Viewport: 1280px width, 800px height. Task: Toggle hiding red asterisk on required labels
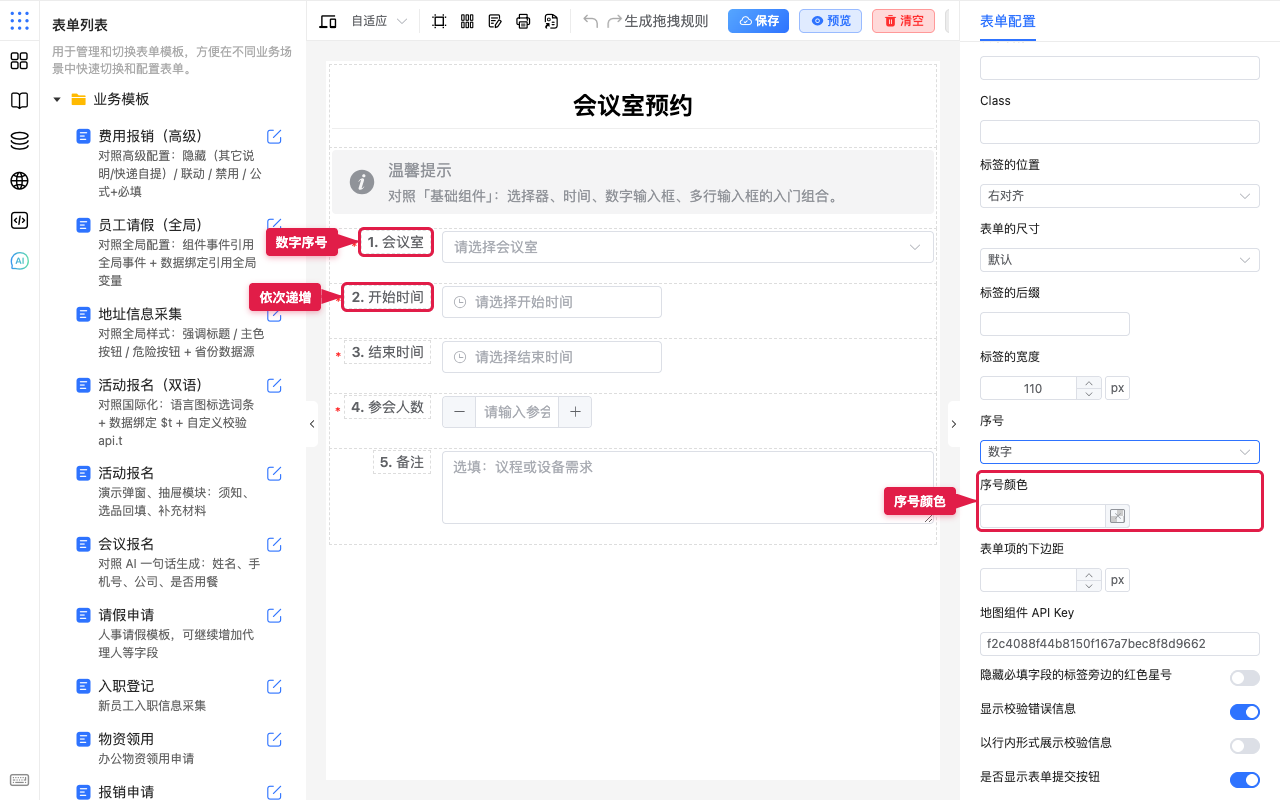(1244, 678)
